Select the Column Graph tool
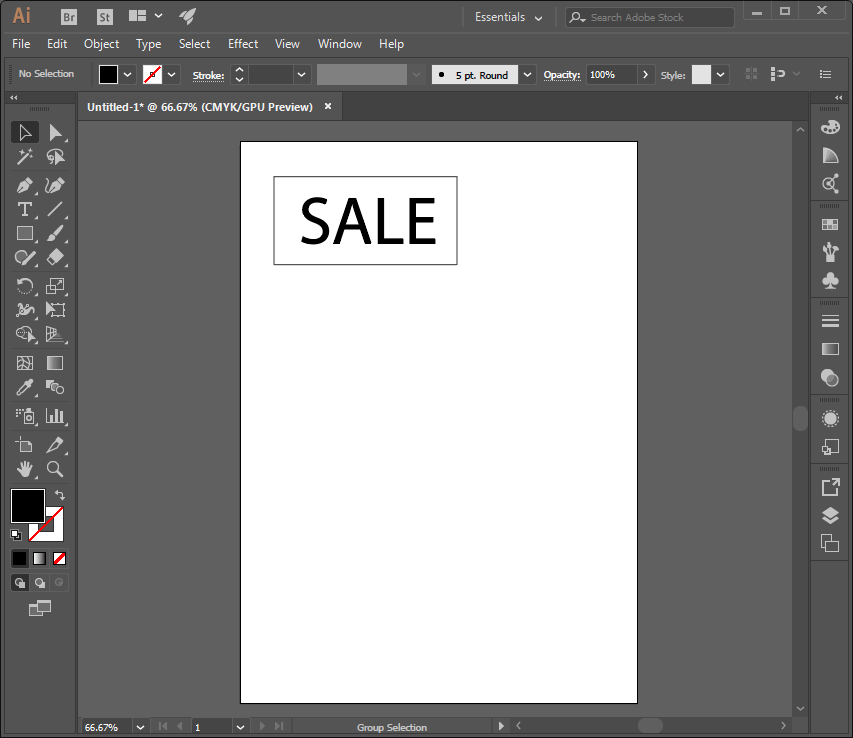The width and height of the screenshot is (853, 738). [55, 416]
